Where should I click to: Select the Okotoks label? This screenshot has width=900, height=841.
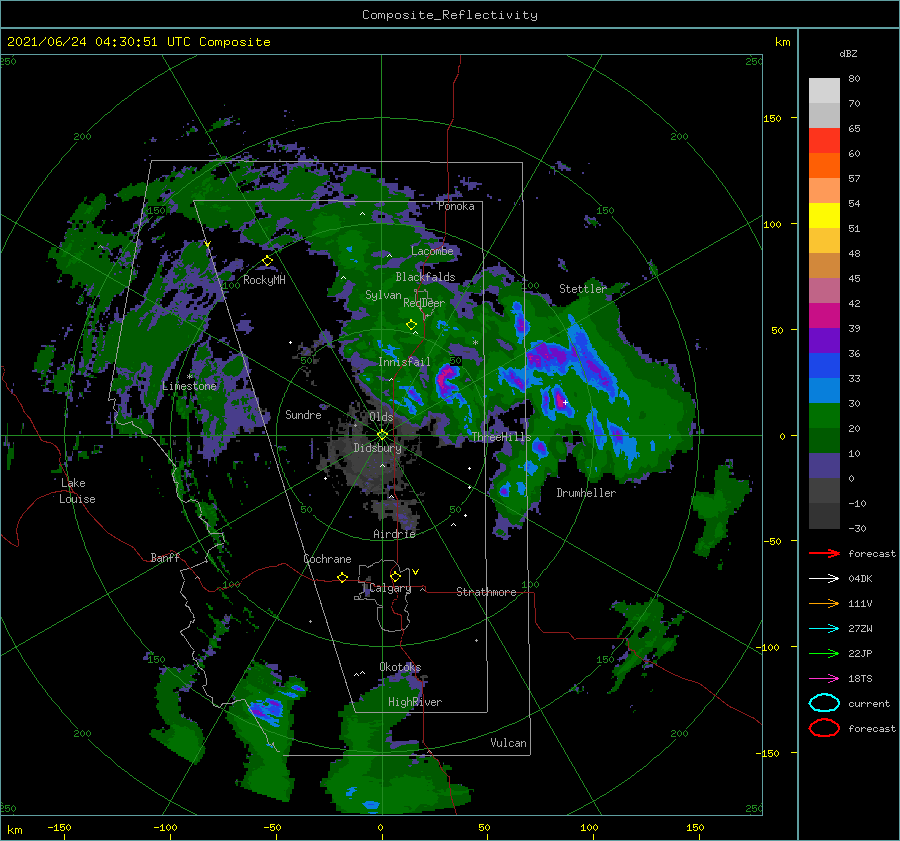(x=400, y=666)
